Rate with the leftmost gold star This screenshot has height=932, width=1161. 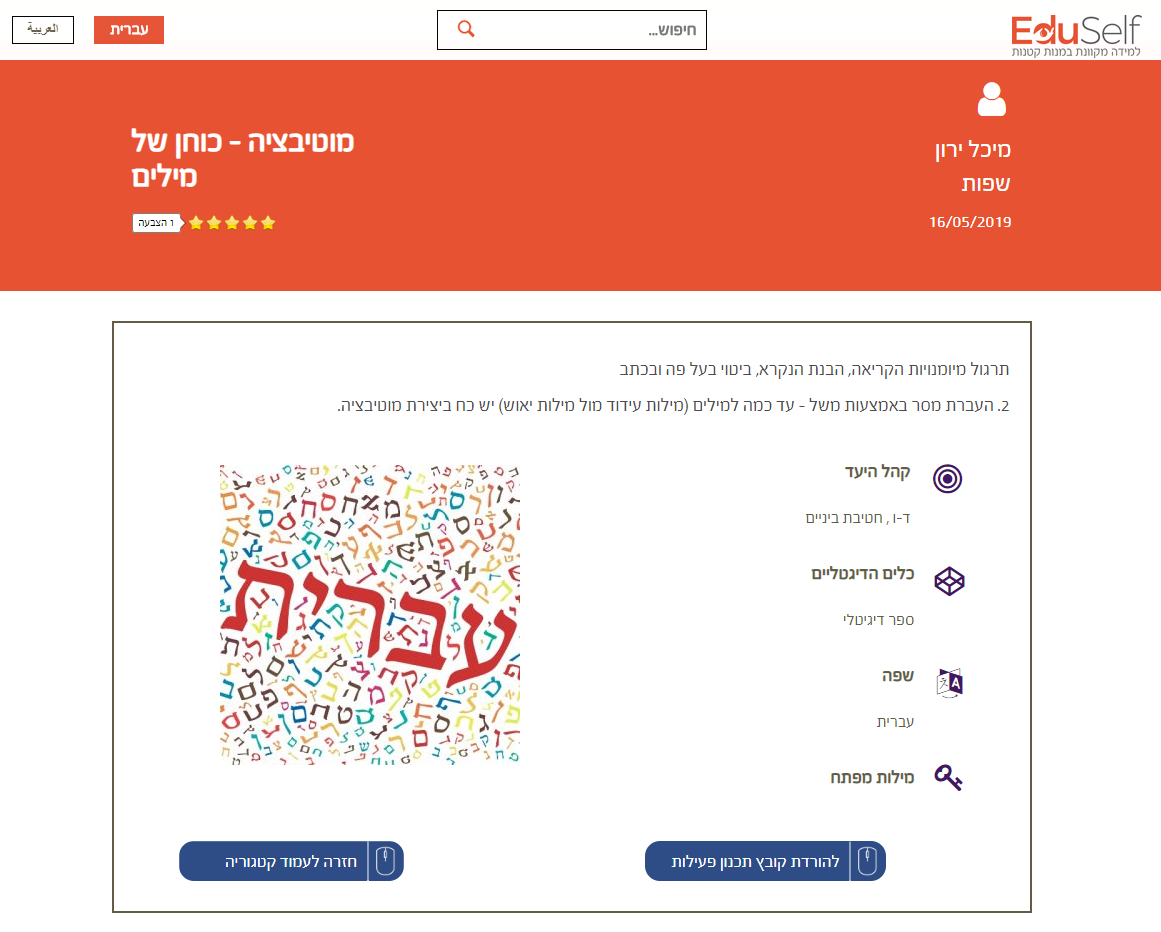[x=196, y=223]
